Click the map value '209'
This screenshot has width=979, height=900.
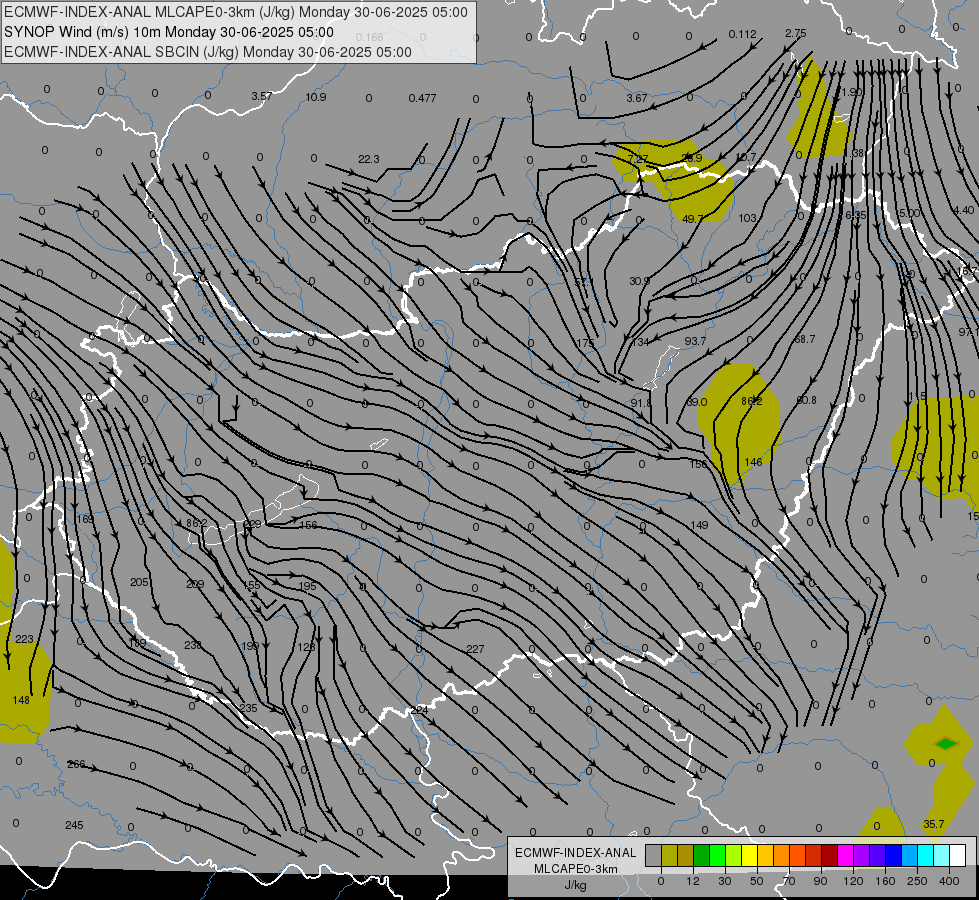click(x=195, y=584)
